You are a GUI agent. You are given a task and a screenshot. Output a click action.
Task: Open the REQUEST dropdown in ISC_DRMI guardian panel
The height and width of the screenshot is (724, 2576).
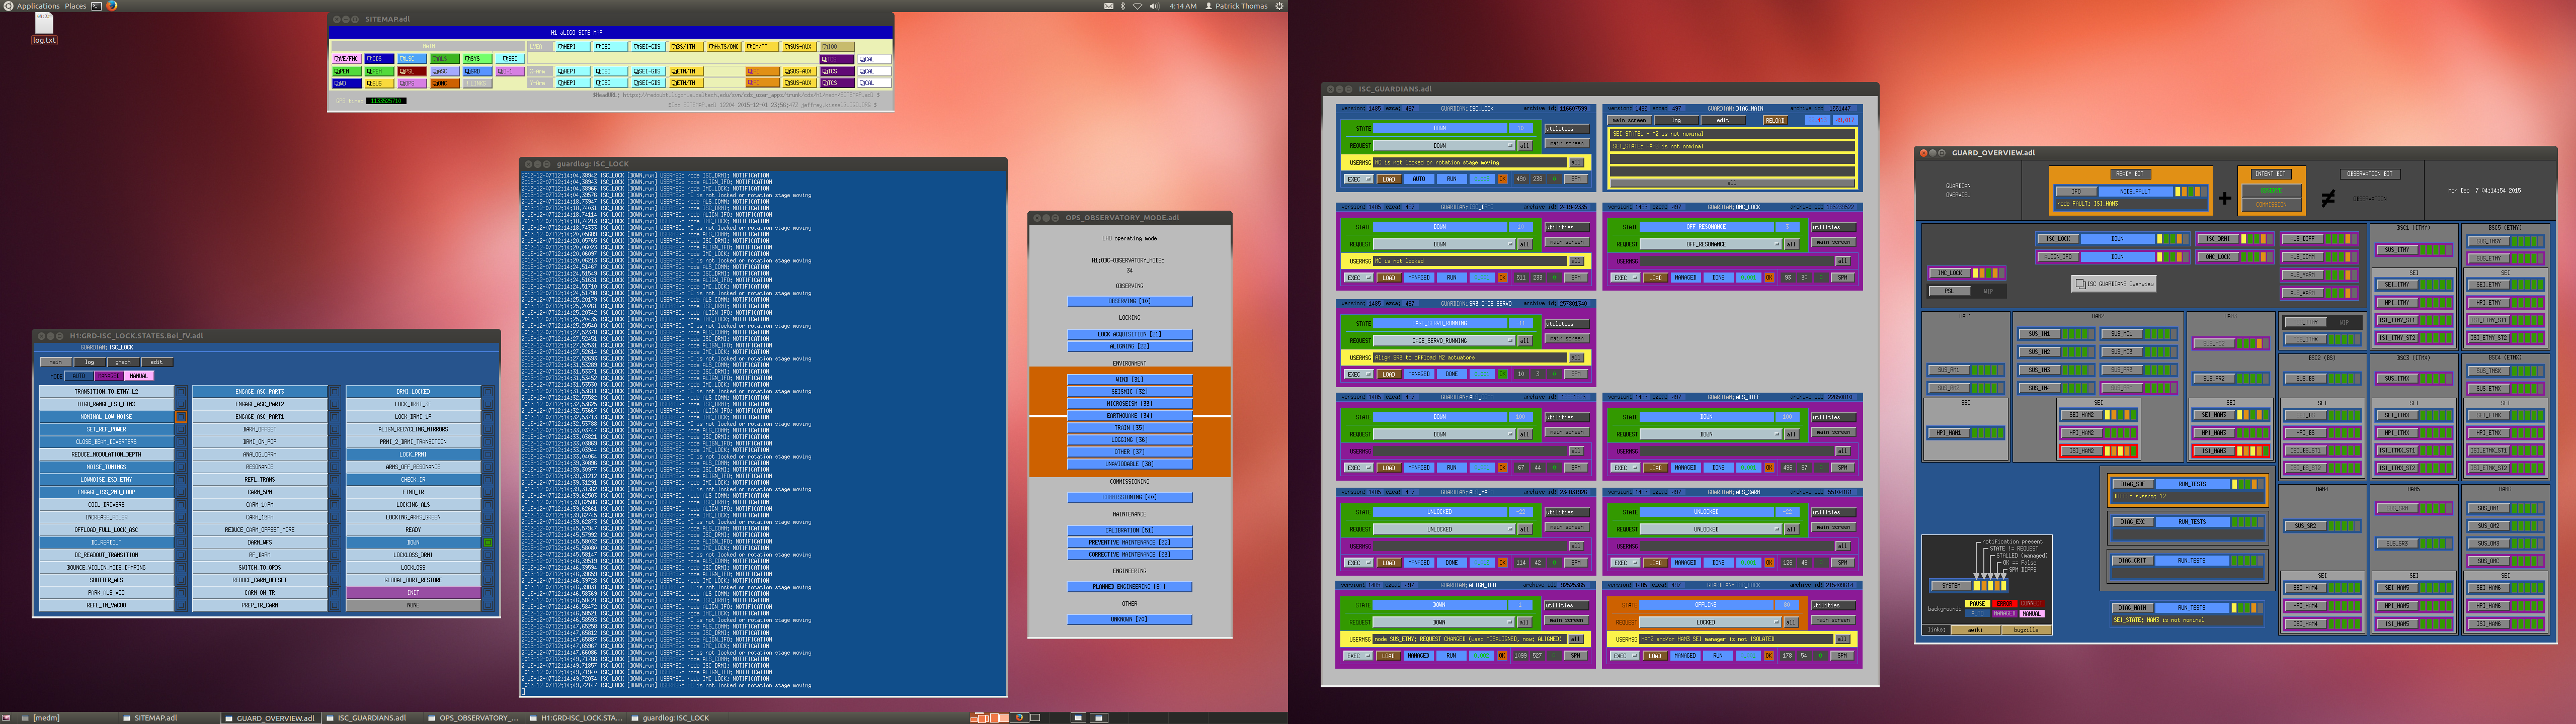coord(1445,244)
